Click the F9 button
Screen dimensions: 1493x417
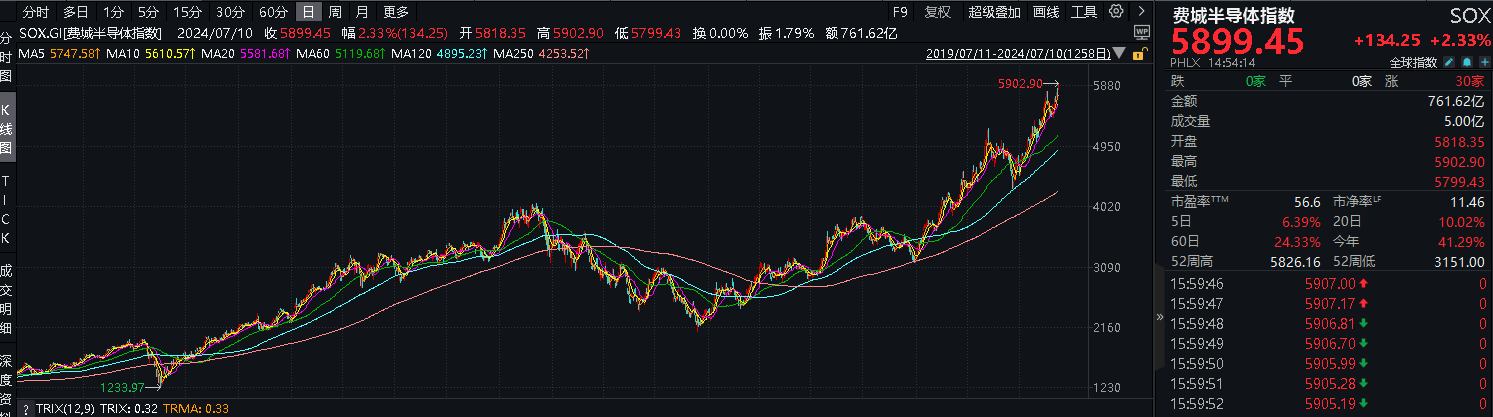click(899, 12)
